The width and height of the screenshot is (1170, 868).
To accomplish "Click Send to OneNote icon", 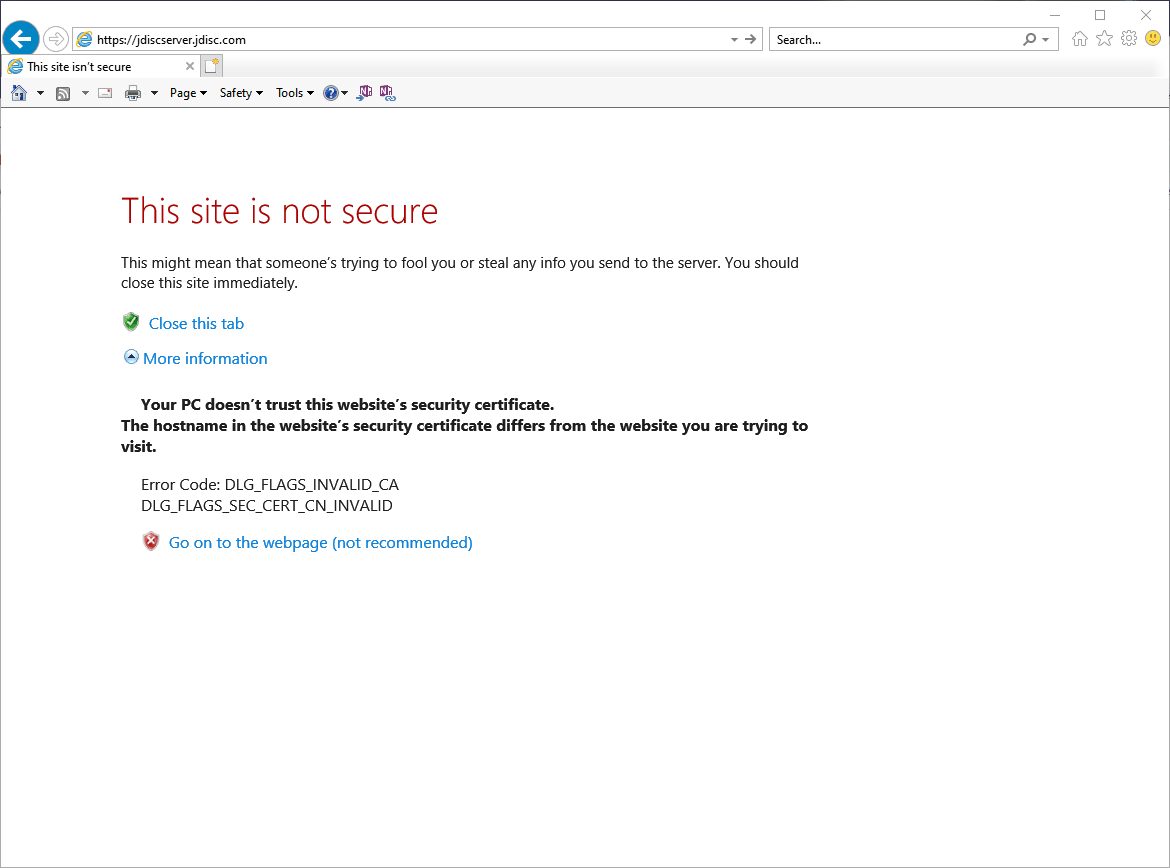I will point(365,93).
